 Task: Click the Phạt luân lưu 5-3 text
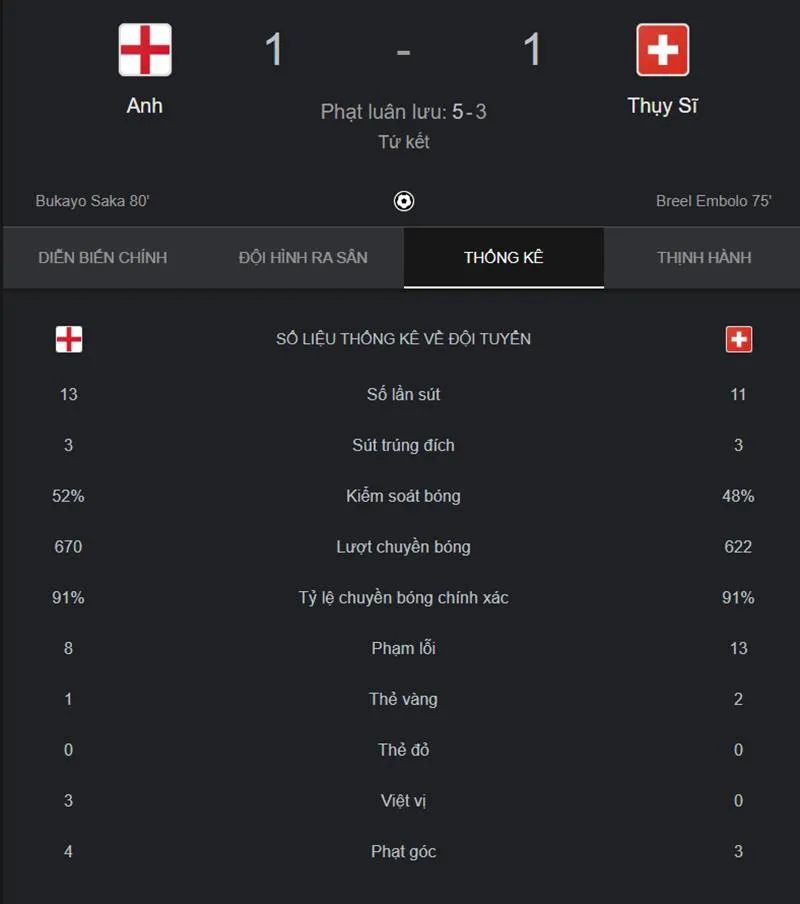pyautogui.click(x=403, y=112)
